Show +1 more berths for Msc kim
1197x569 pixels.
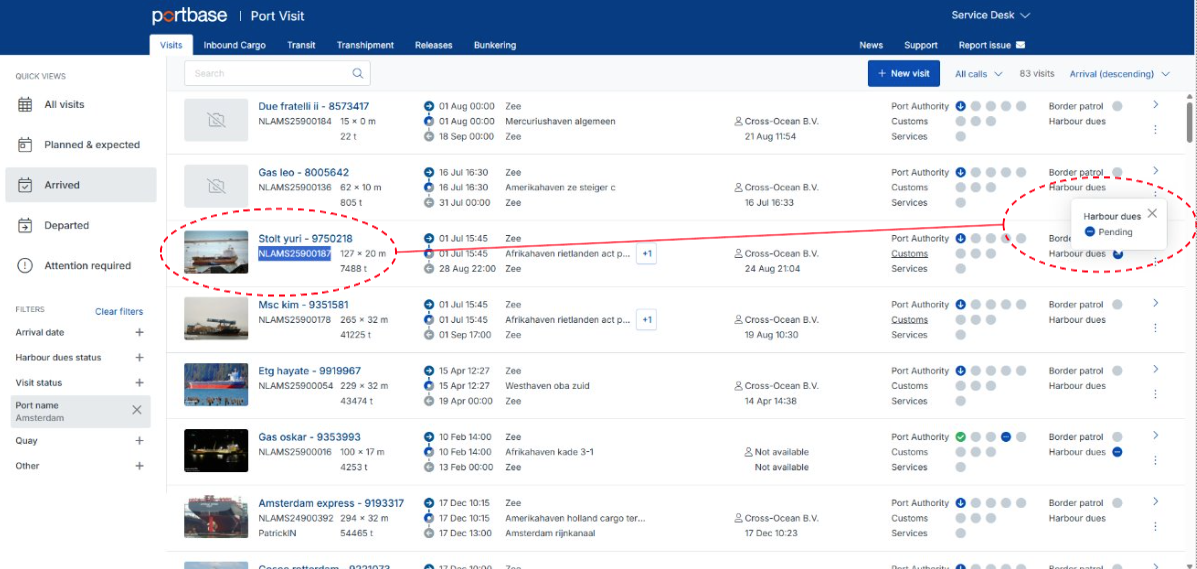click(x=647, y=319)
